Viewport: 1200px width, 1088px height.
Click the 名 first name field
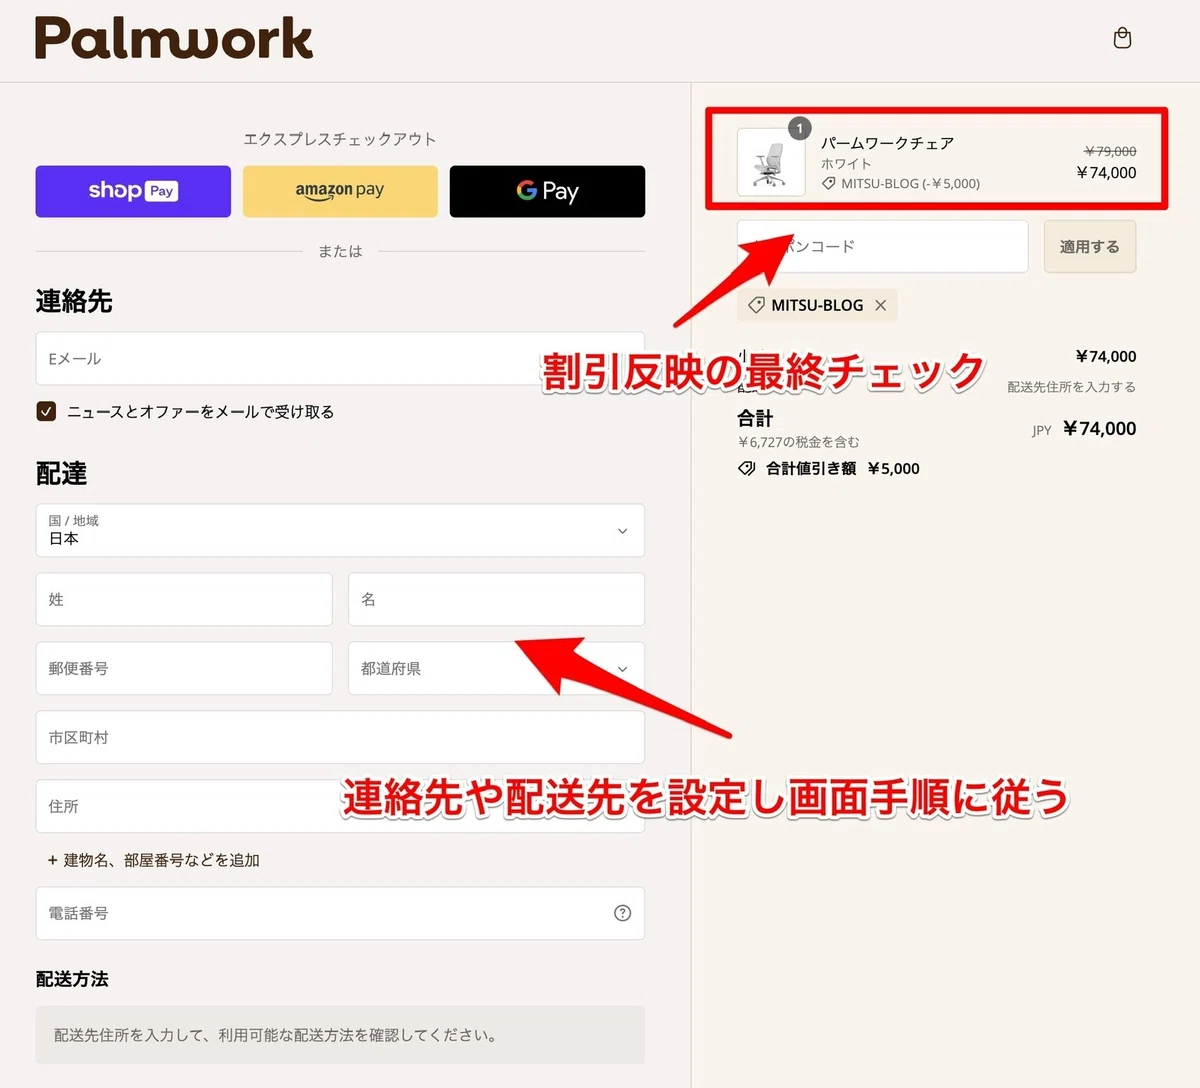point(496,599)
